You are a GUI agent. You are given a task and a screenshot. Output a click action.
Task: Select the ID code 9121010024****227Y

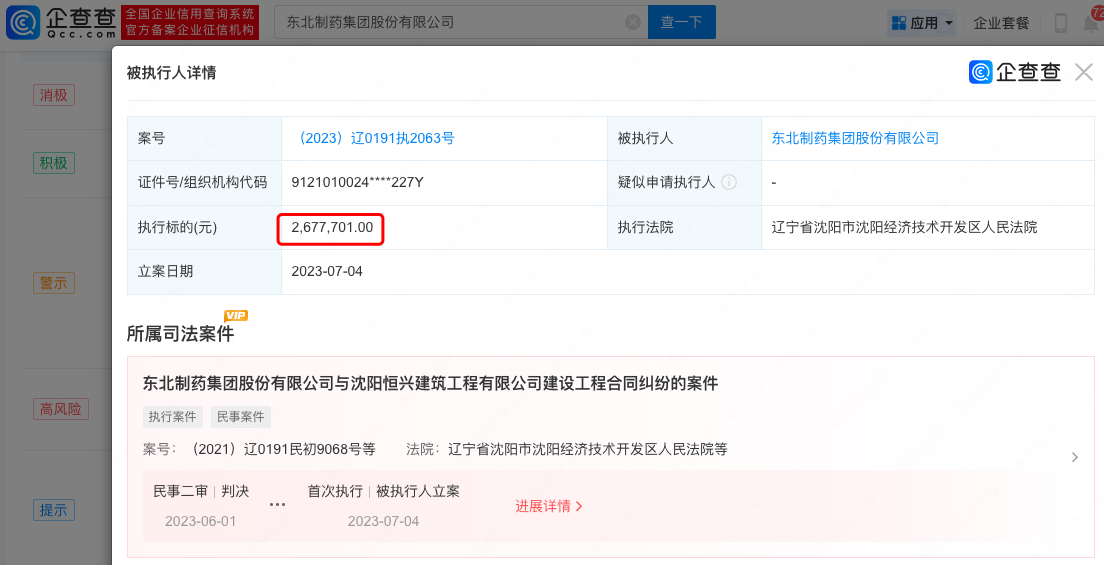click(x=358, y=182)
